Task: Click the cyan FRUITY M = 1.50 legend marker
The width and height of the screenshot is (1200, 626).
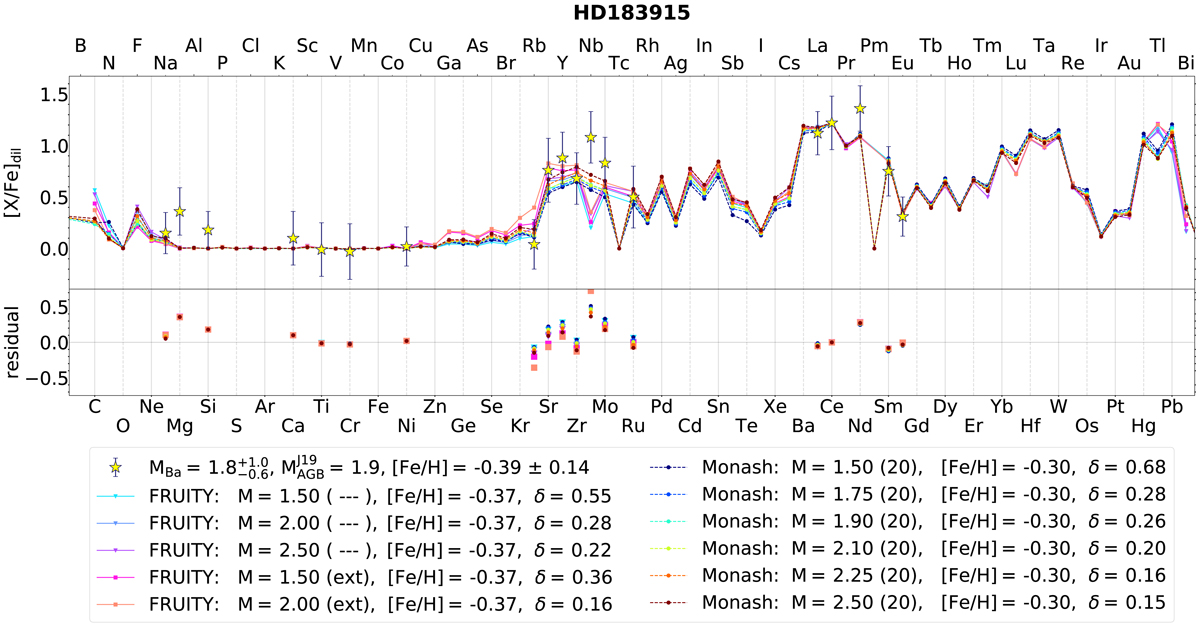Action: click(x=117, y=494)
